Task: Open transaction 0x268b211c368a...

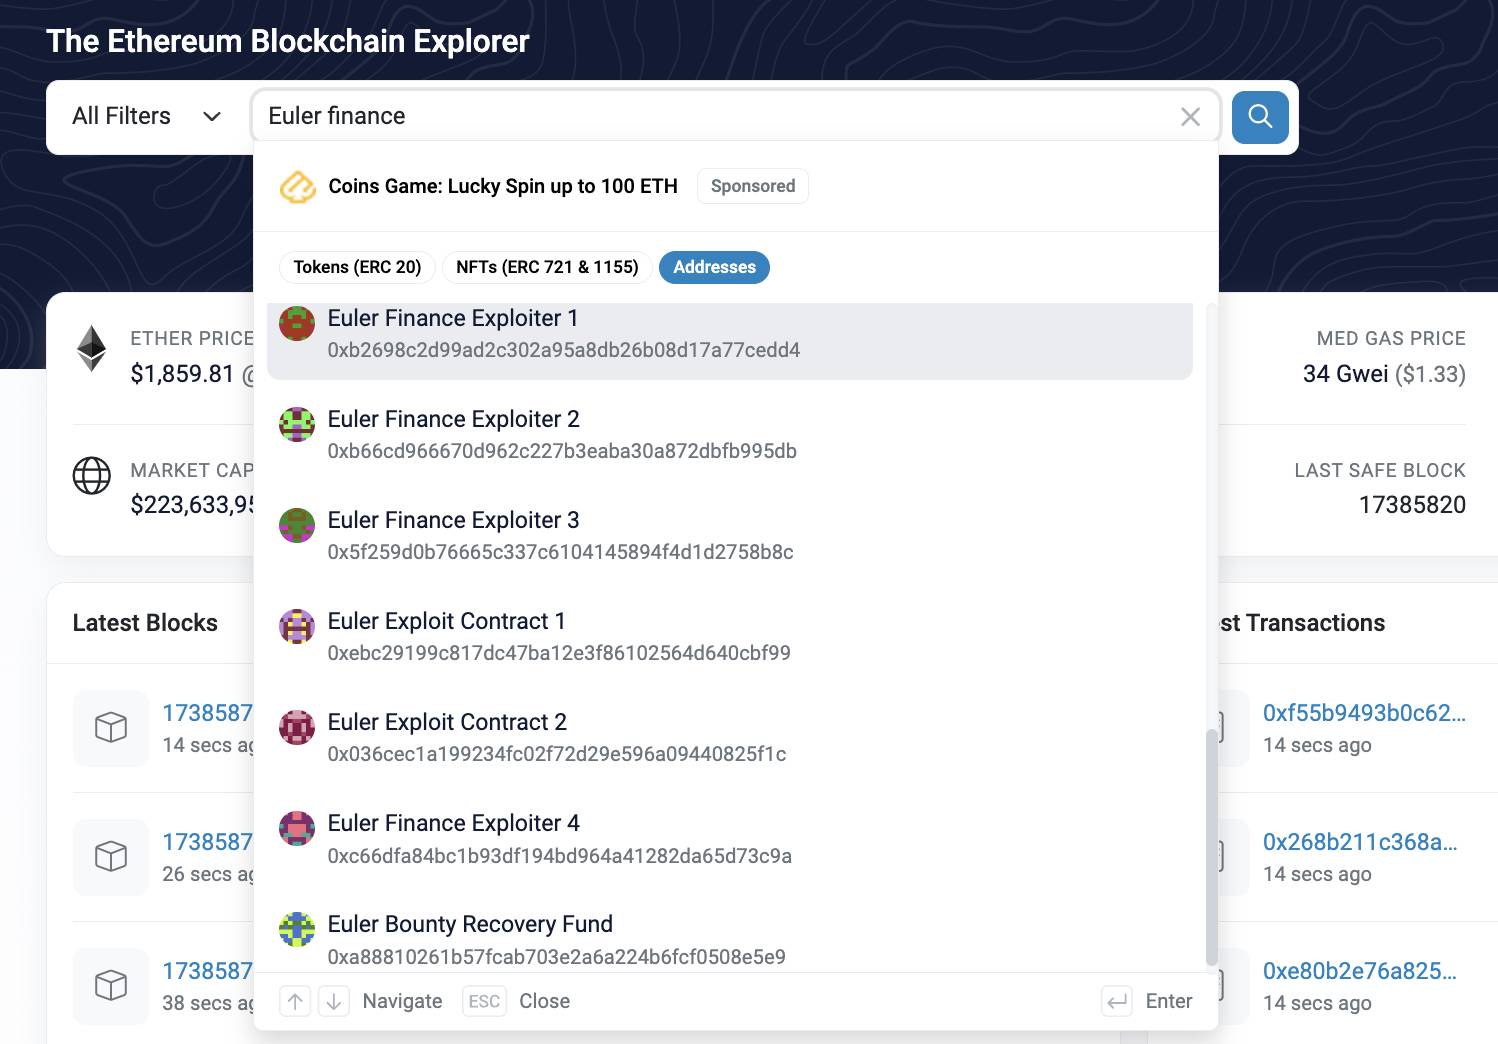Action: (1360, 842)
